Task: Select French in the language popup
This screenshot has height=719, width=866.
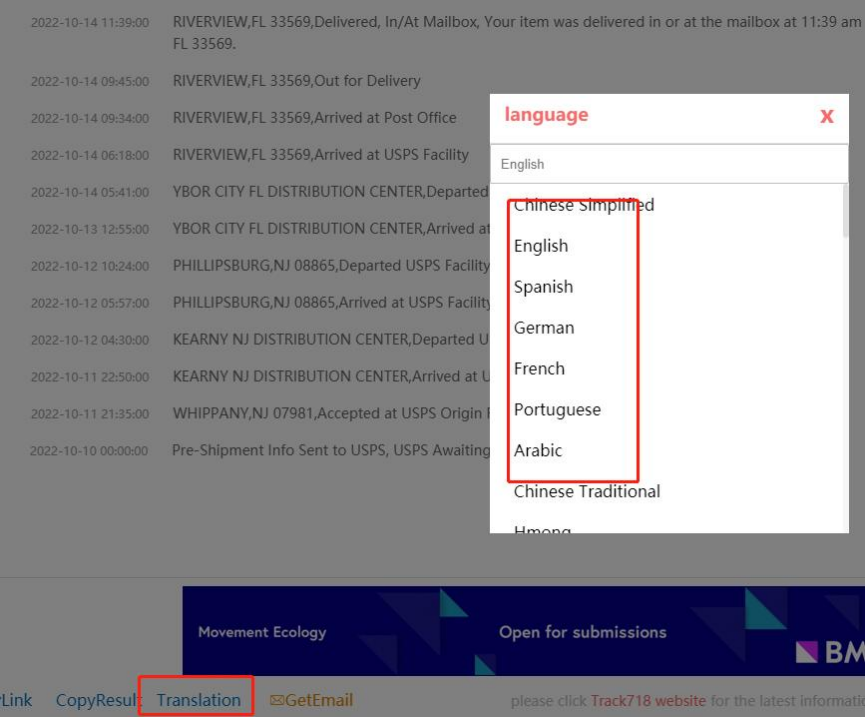Action: pos(539,369)
